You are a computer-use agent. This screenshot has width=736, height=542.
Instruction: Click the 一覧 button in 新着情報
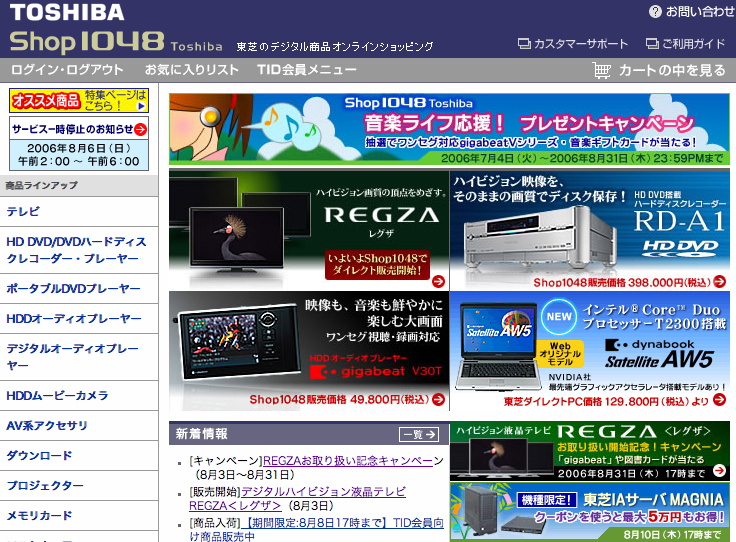[x=419, y=435]
